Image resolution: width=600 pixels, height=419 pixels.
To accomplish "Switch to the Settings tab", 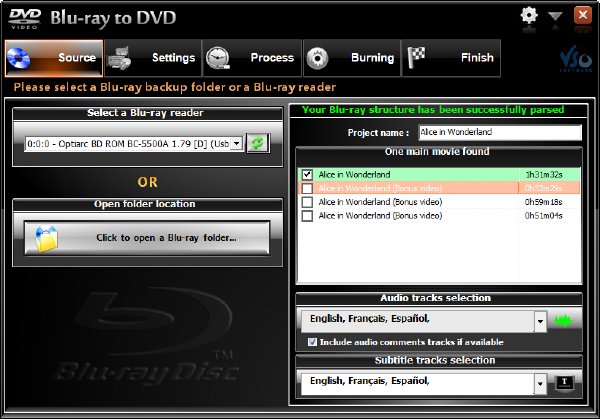I will coord(153,58).
